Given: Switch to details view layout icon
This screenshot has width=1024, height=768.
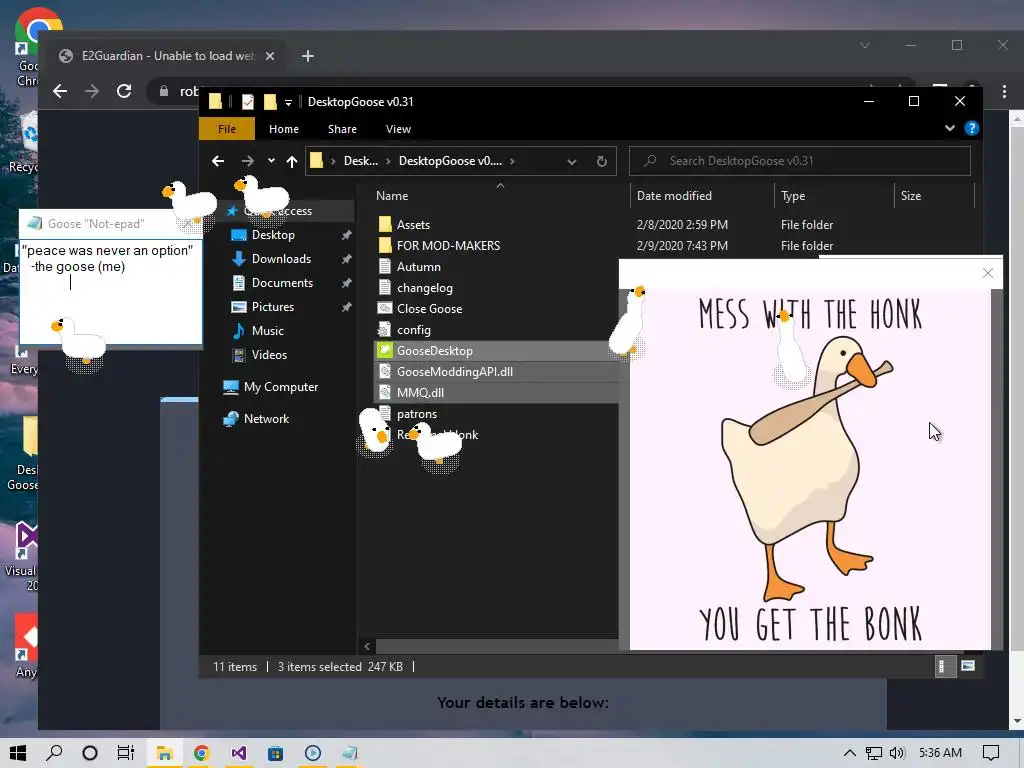Looking at the screenshot, I should 945,666.
